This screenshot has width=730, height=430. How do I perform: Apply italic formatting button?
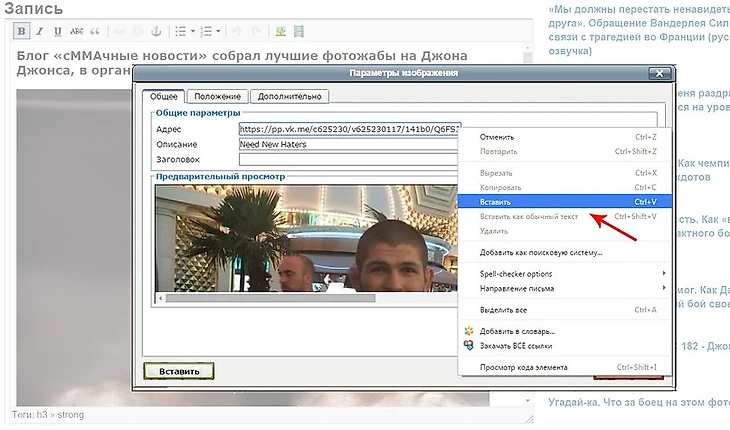point(40,31)
